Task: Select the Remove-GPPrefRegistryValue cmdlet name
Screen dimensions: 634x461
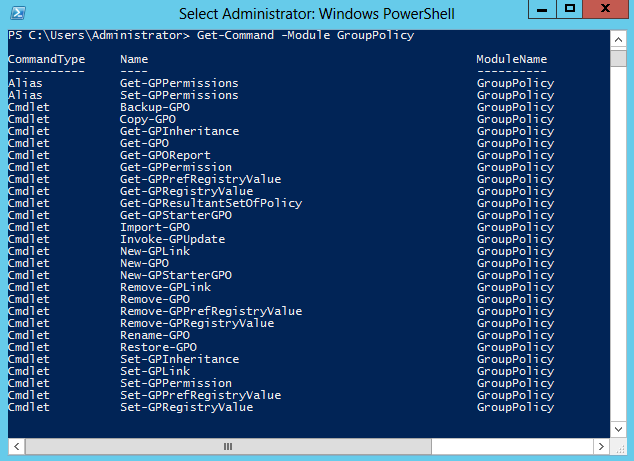Action: coord(211,311)
